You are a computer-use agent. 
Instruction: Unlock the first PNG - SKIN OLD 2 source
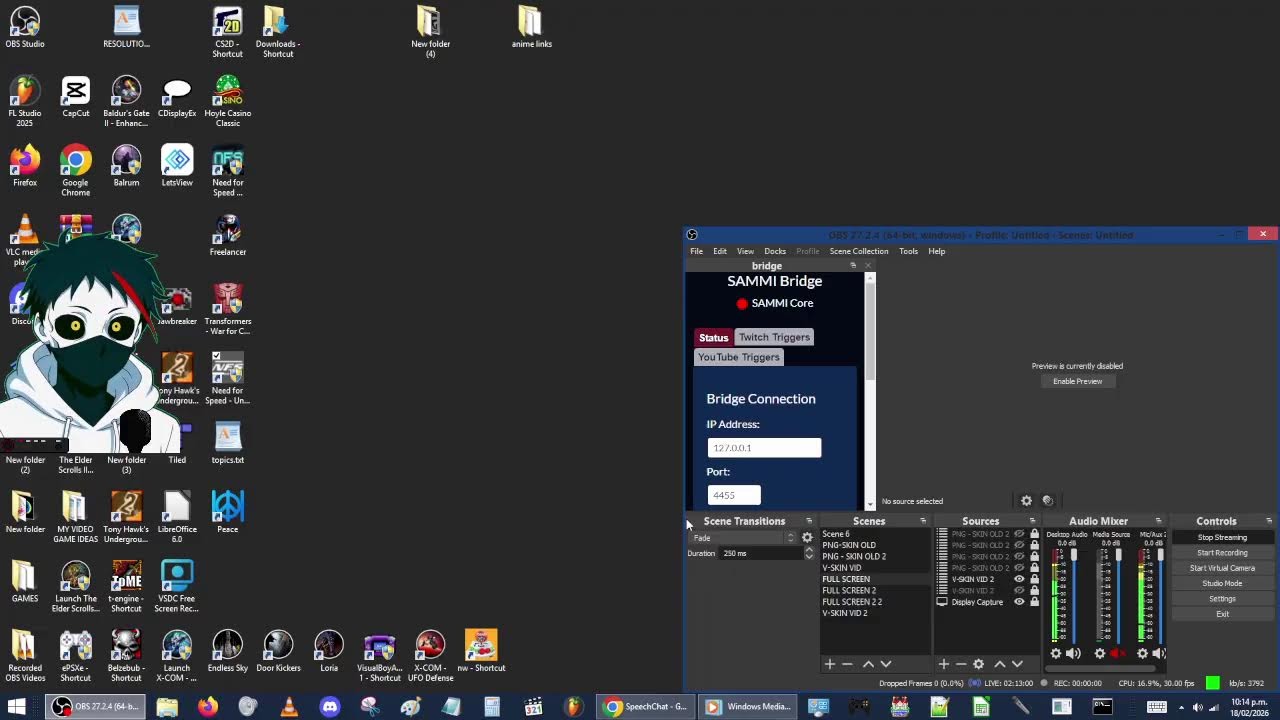click(x=1034, y=534)
